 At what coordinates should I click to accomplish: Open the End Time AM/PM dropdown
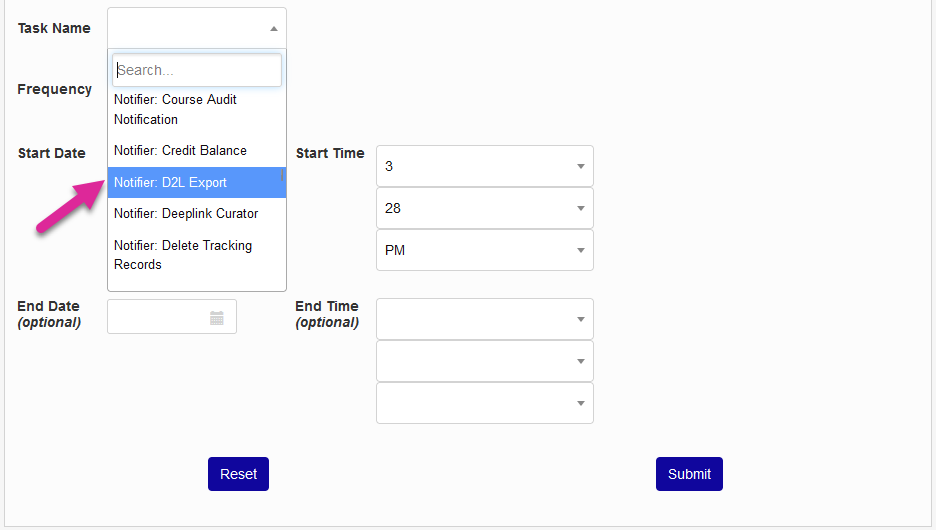click(x=484, y=403)
